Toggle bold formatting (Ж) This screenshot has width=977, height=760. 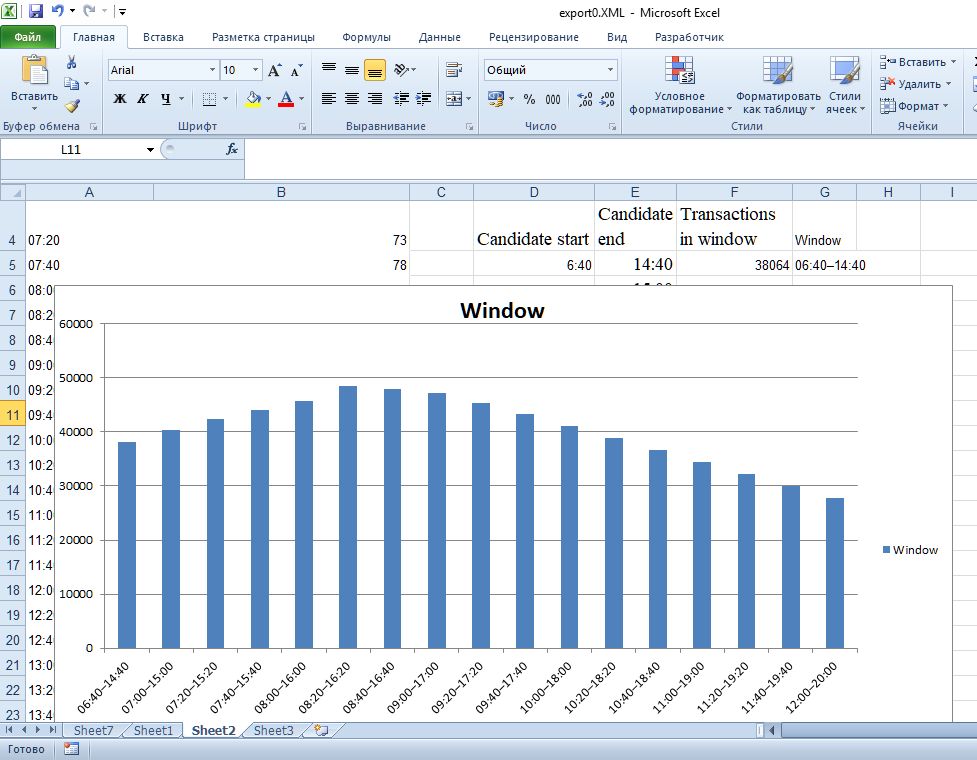120,98
